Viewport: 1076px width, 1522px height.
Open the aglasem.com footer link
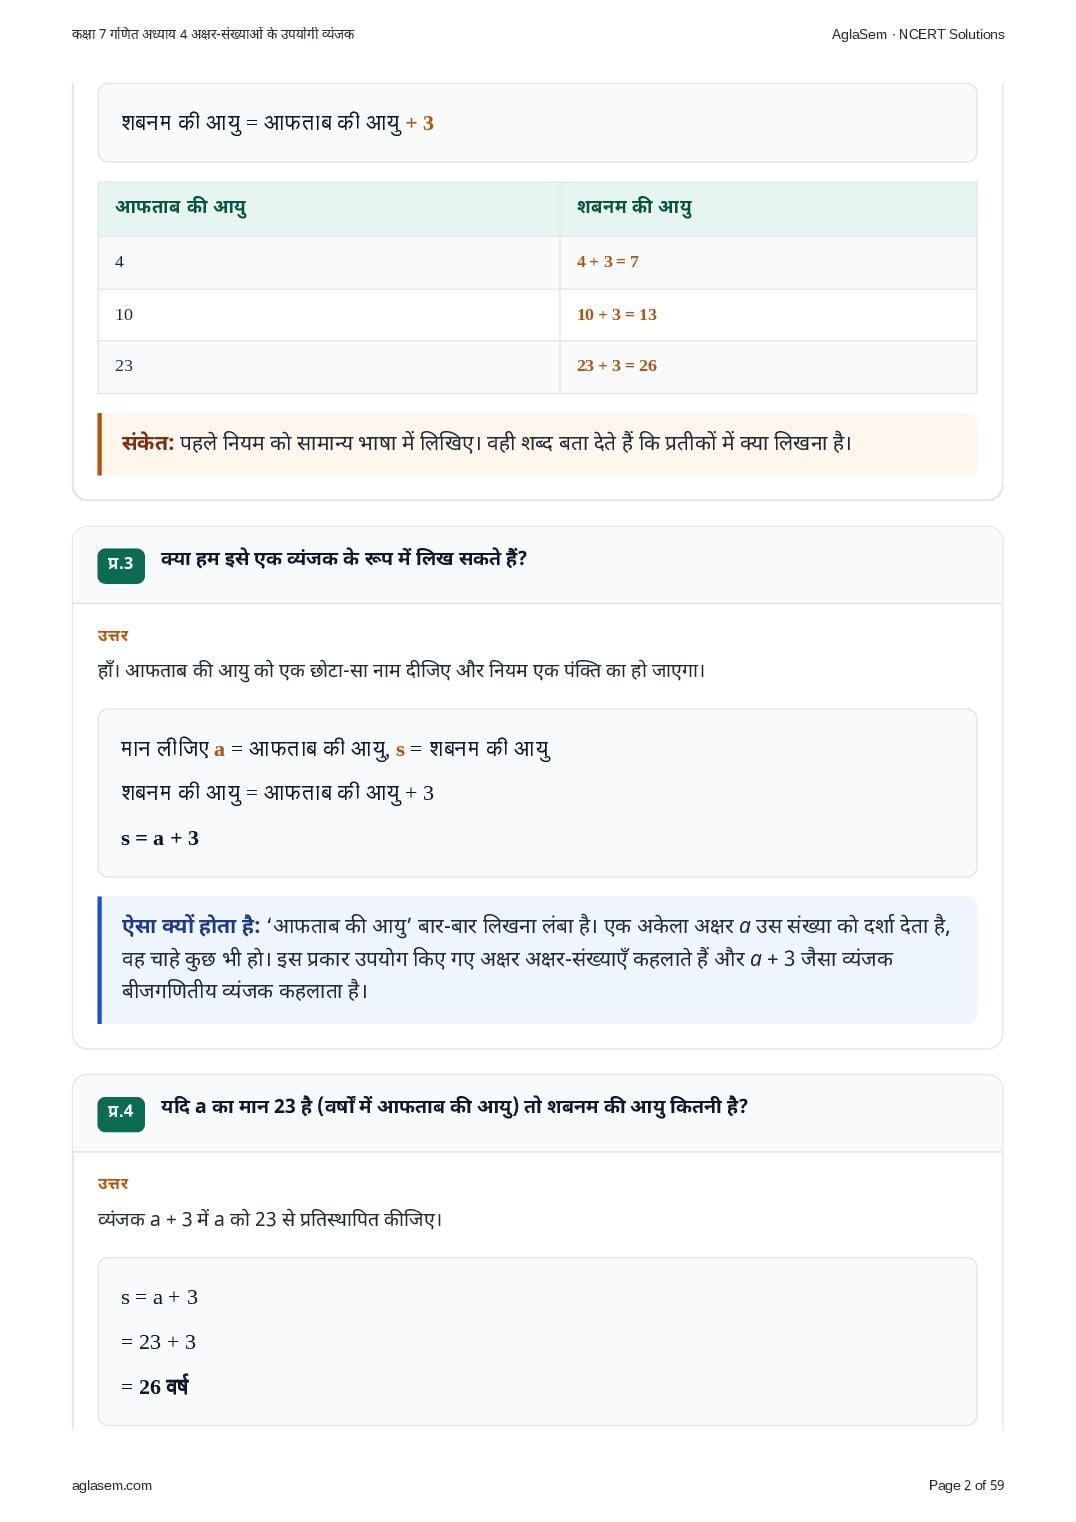click(x=112, y=1485)
